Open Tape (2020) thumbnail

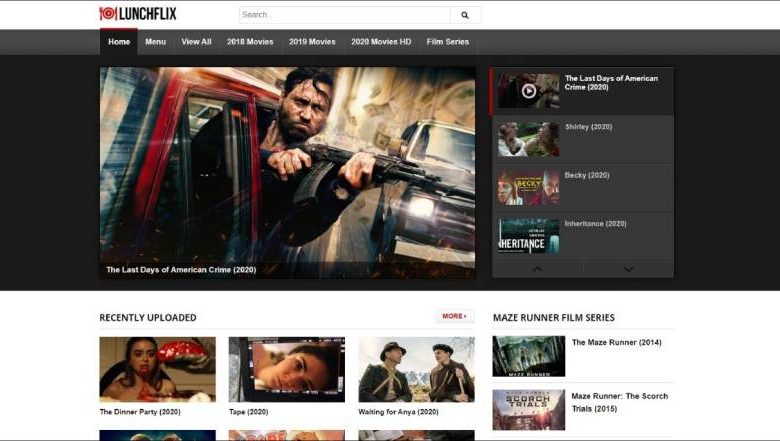287,369
